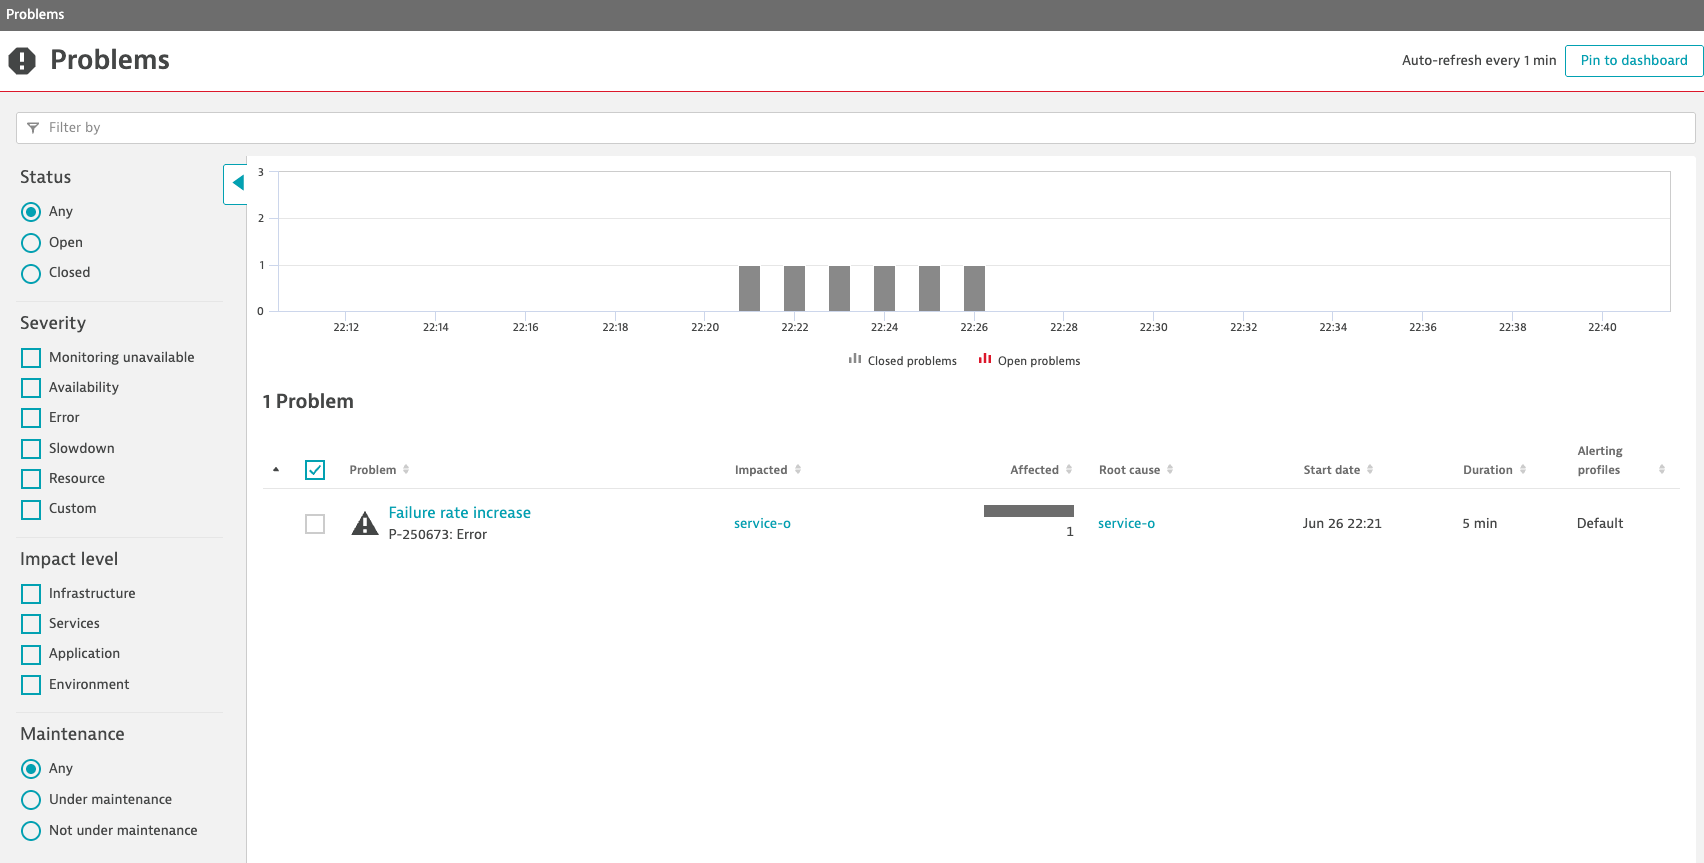1704x863 pixels.
Task: Sort by the Start date column
Action: 1332,470
